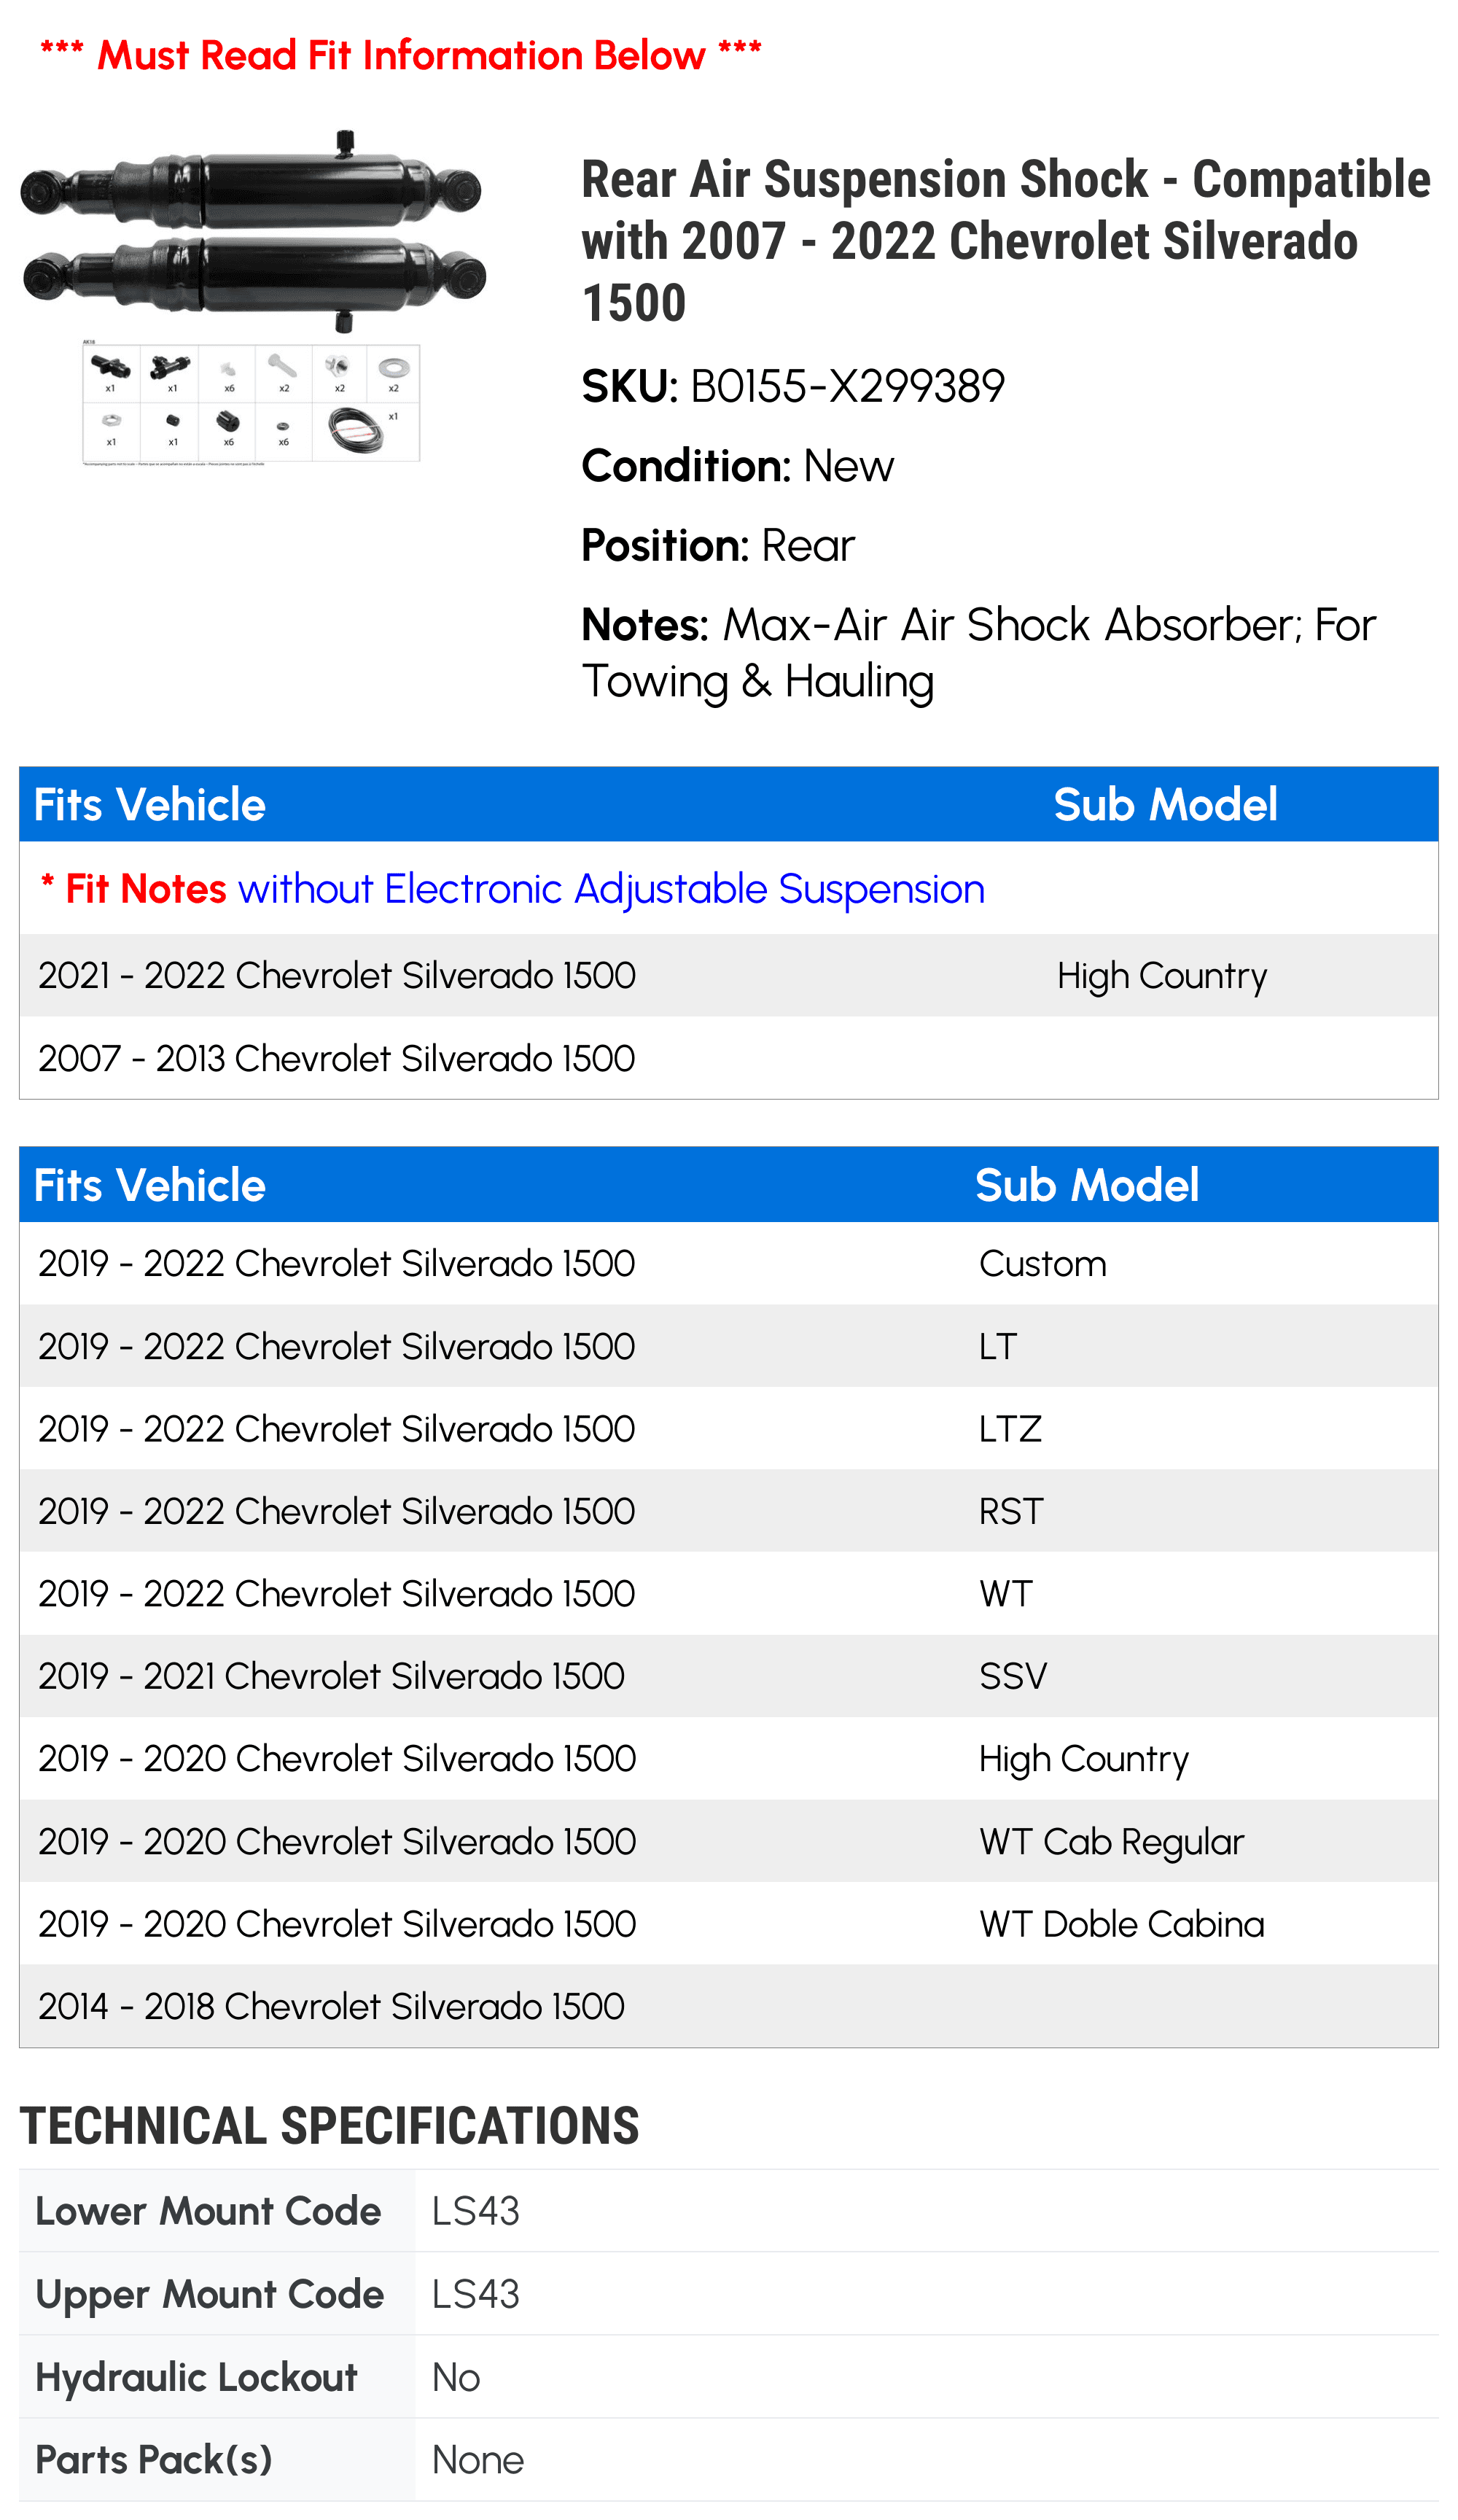Select the 2014 - 2018 Chevrolet Silverado row
Viewport: 1458px width, 2520px height.
click(x=728, y=2007)
